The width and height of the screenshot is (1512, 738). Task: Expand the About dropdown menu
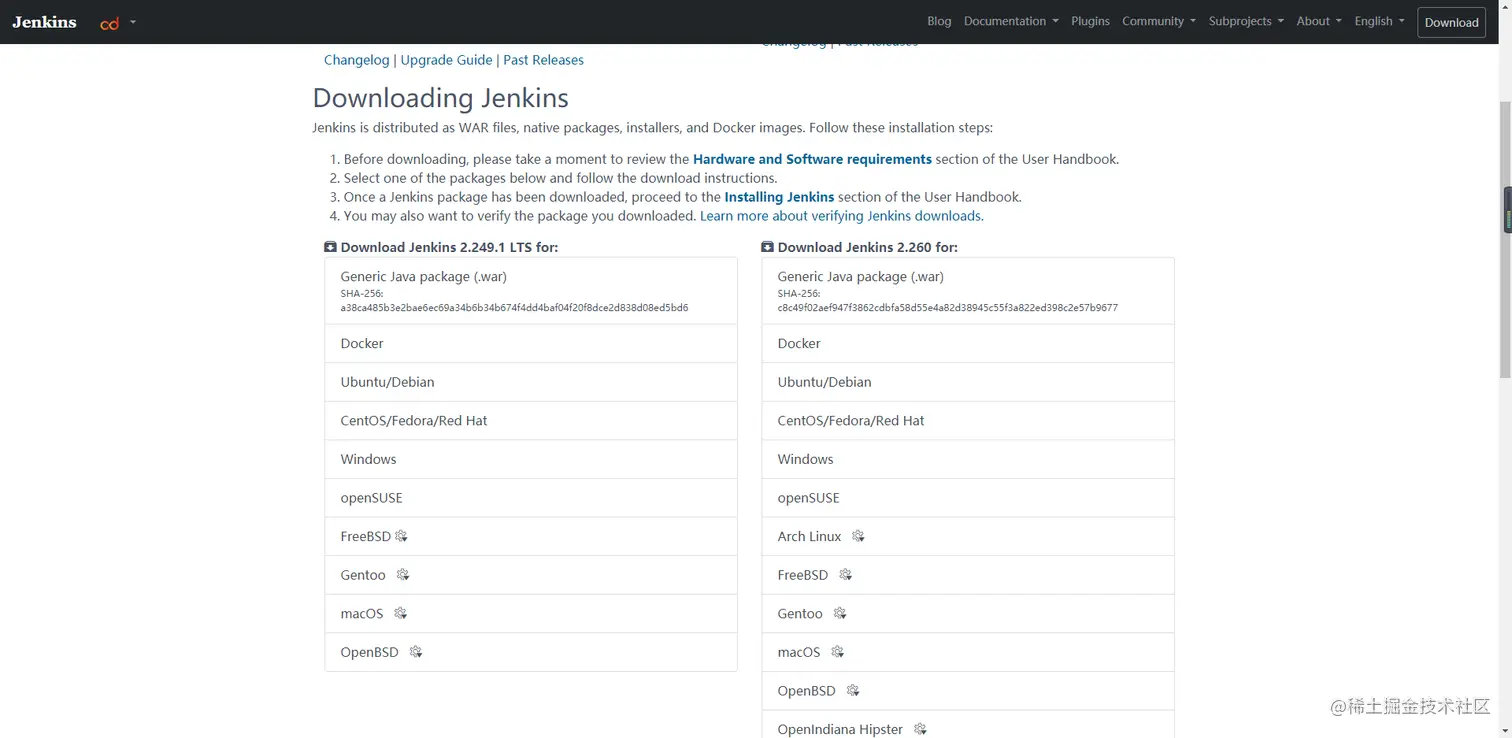click(1319, 21)
